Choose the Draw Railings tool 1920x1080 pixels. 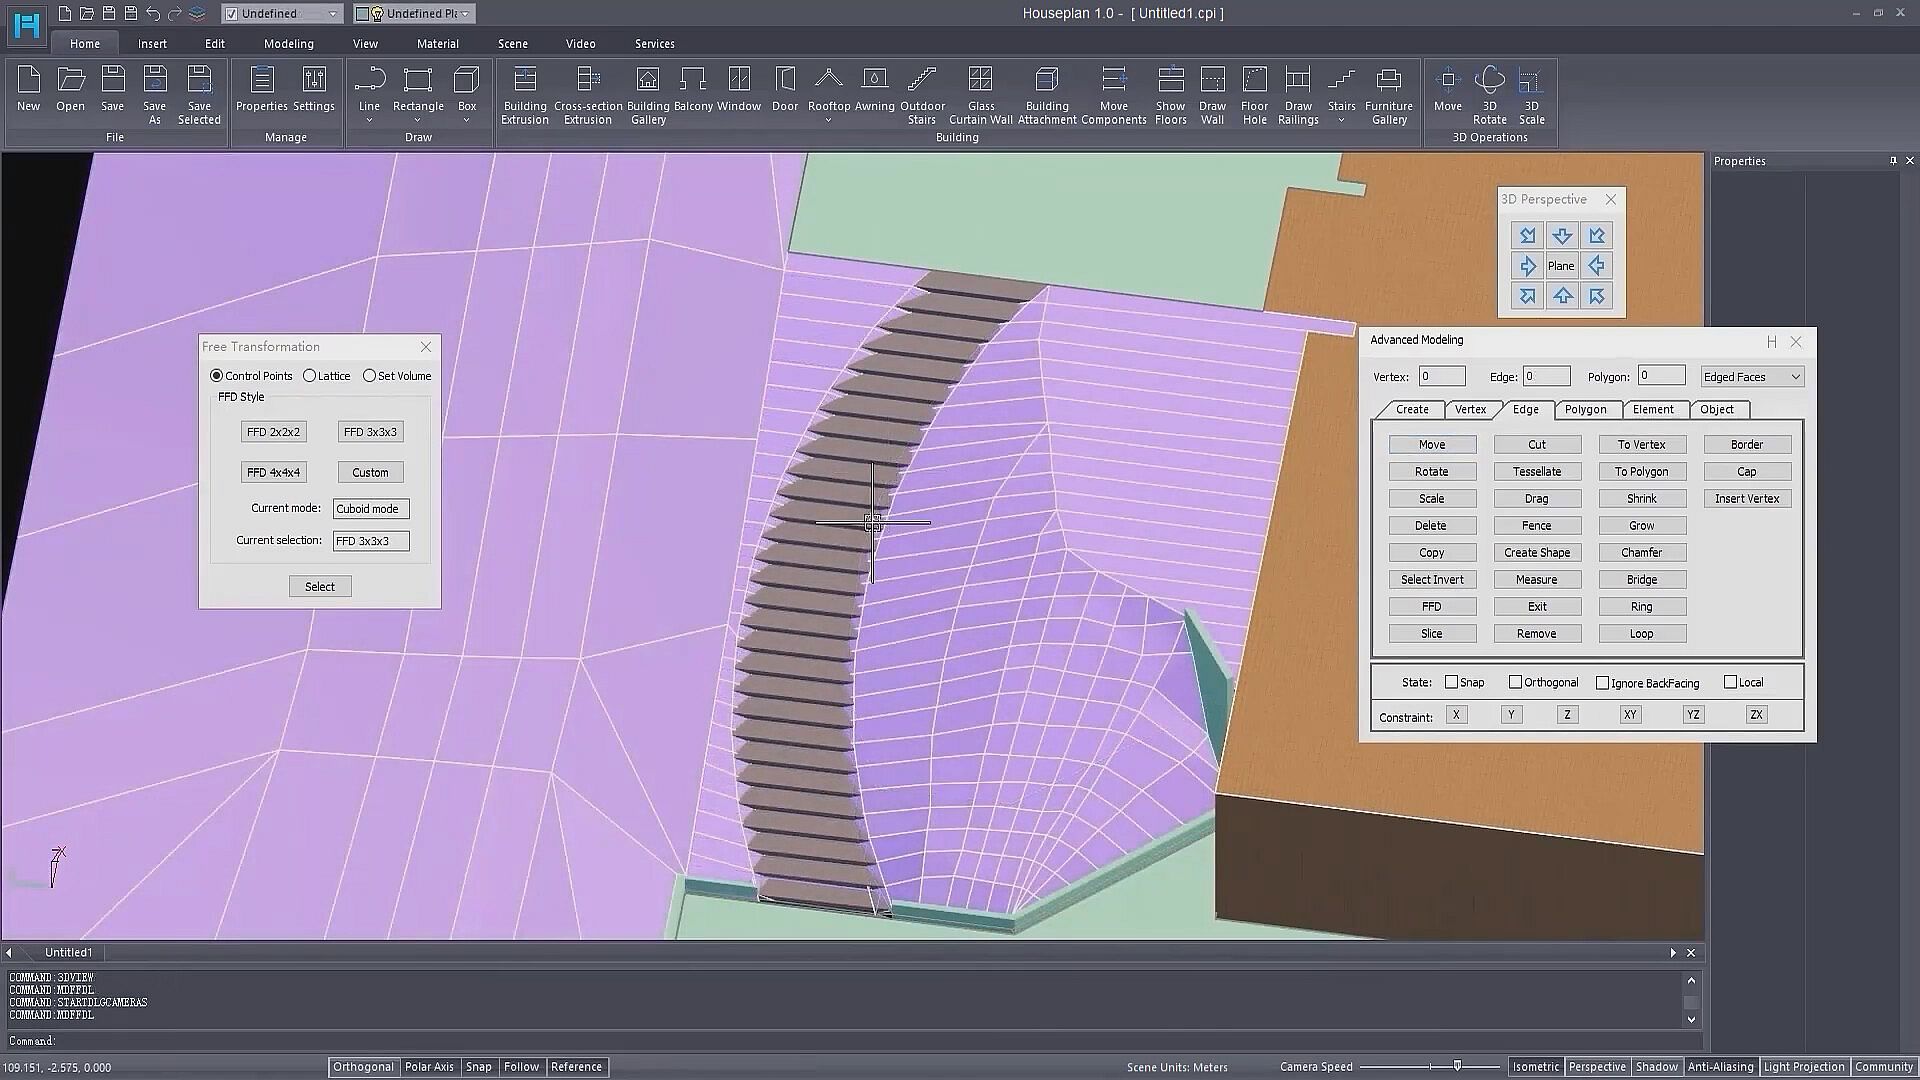coord(1298,80)
